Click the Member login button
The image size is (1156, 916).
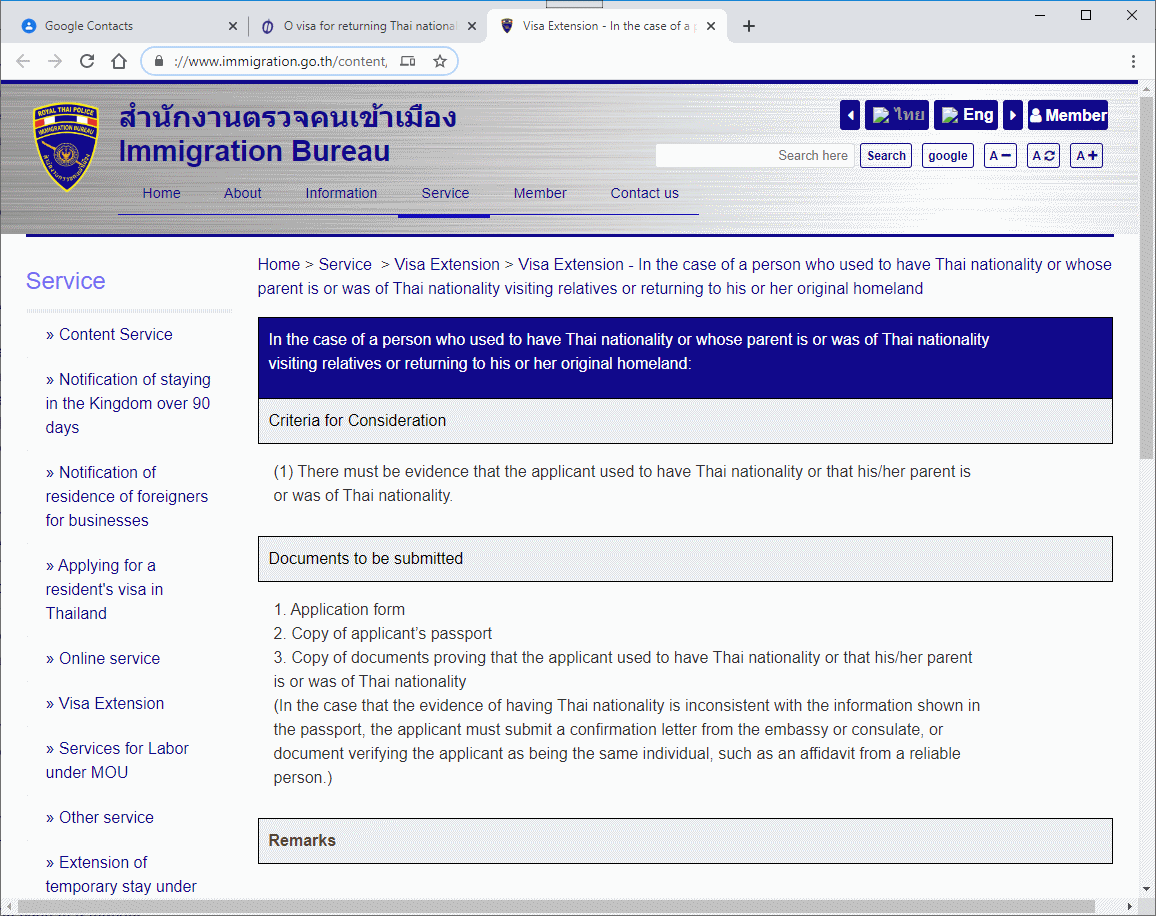1068,115
